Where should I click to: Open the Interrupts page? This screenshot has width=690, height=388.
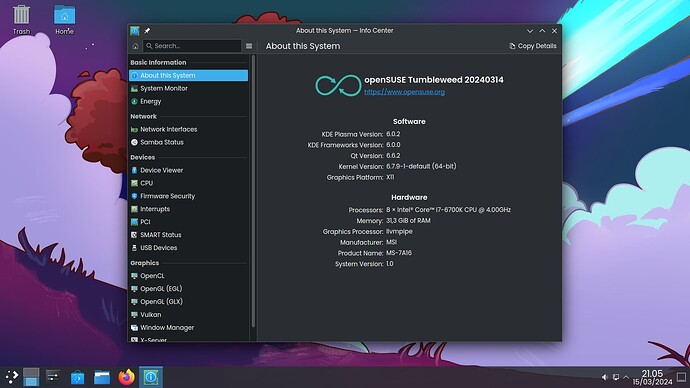pyautogui.click(x=188, y=209)
